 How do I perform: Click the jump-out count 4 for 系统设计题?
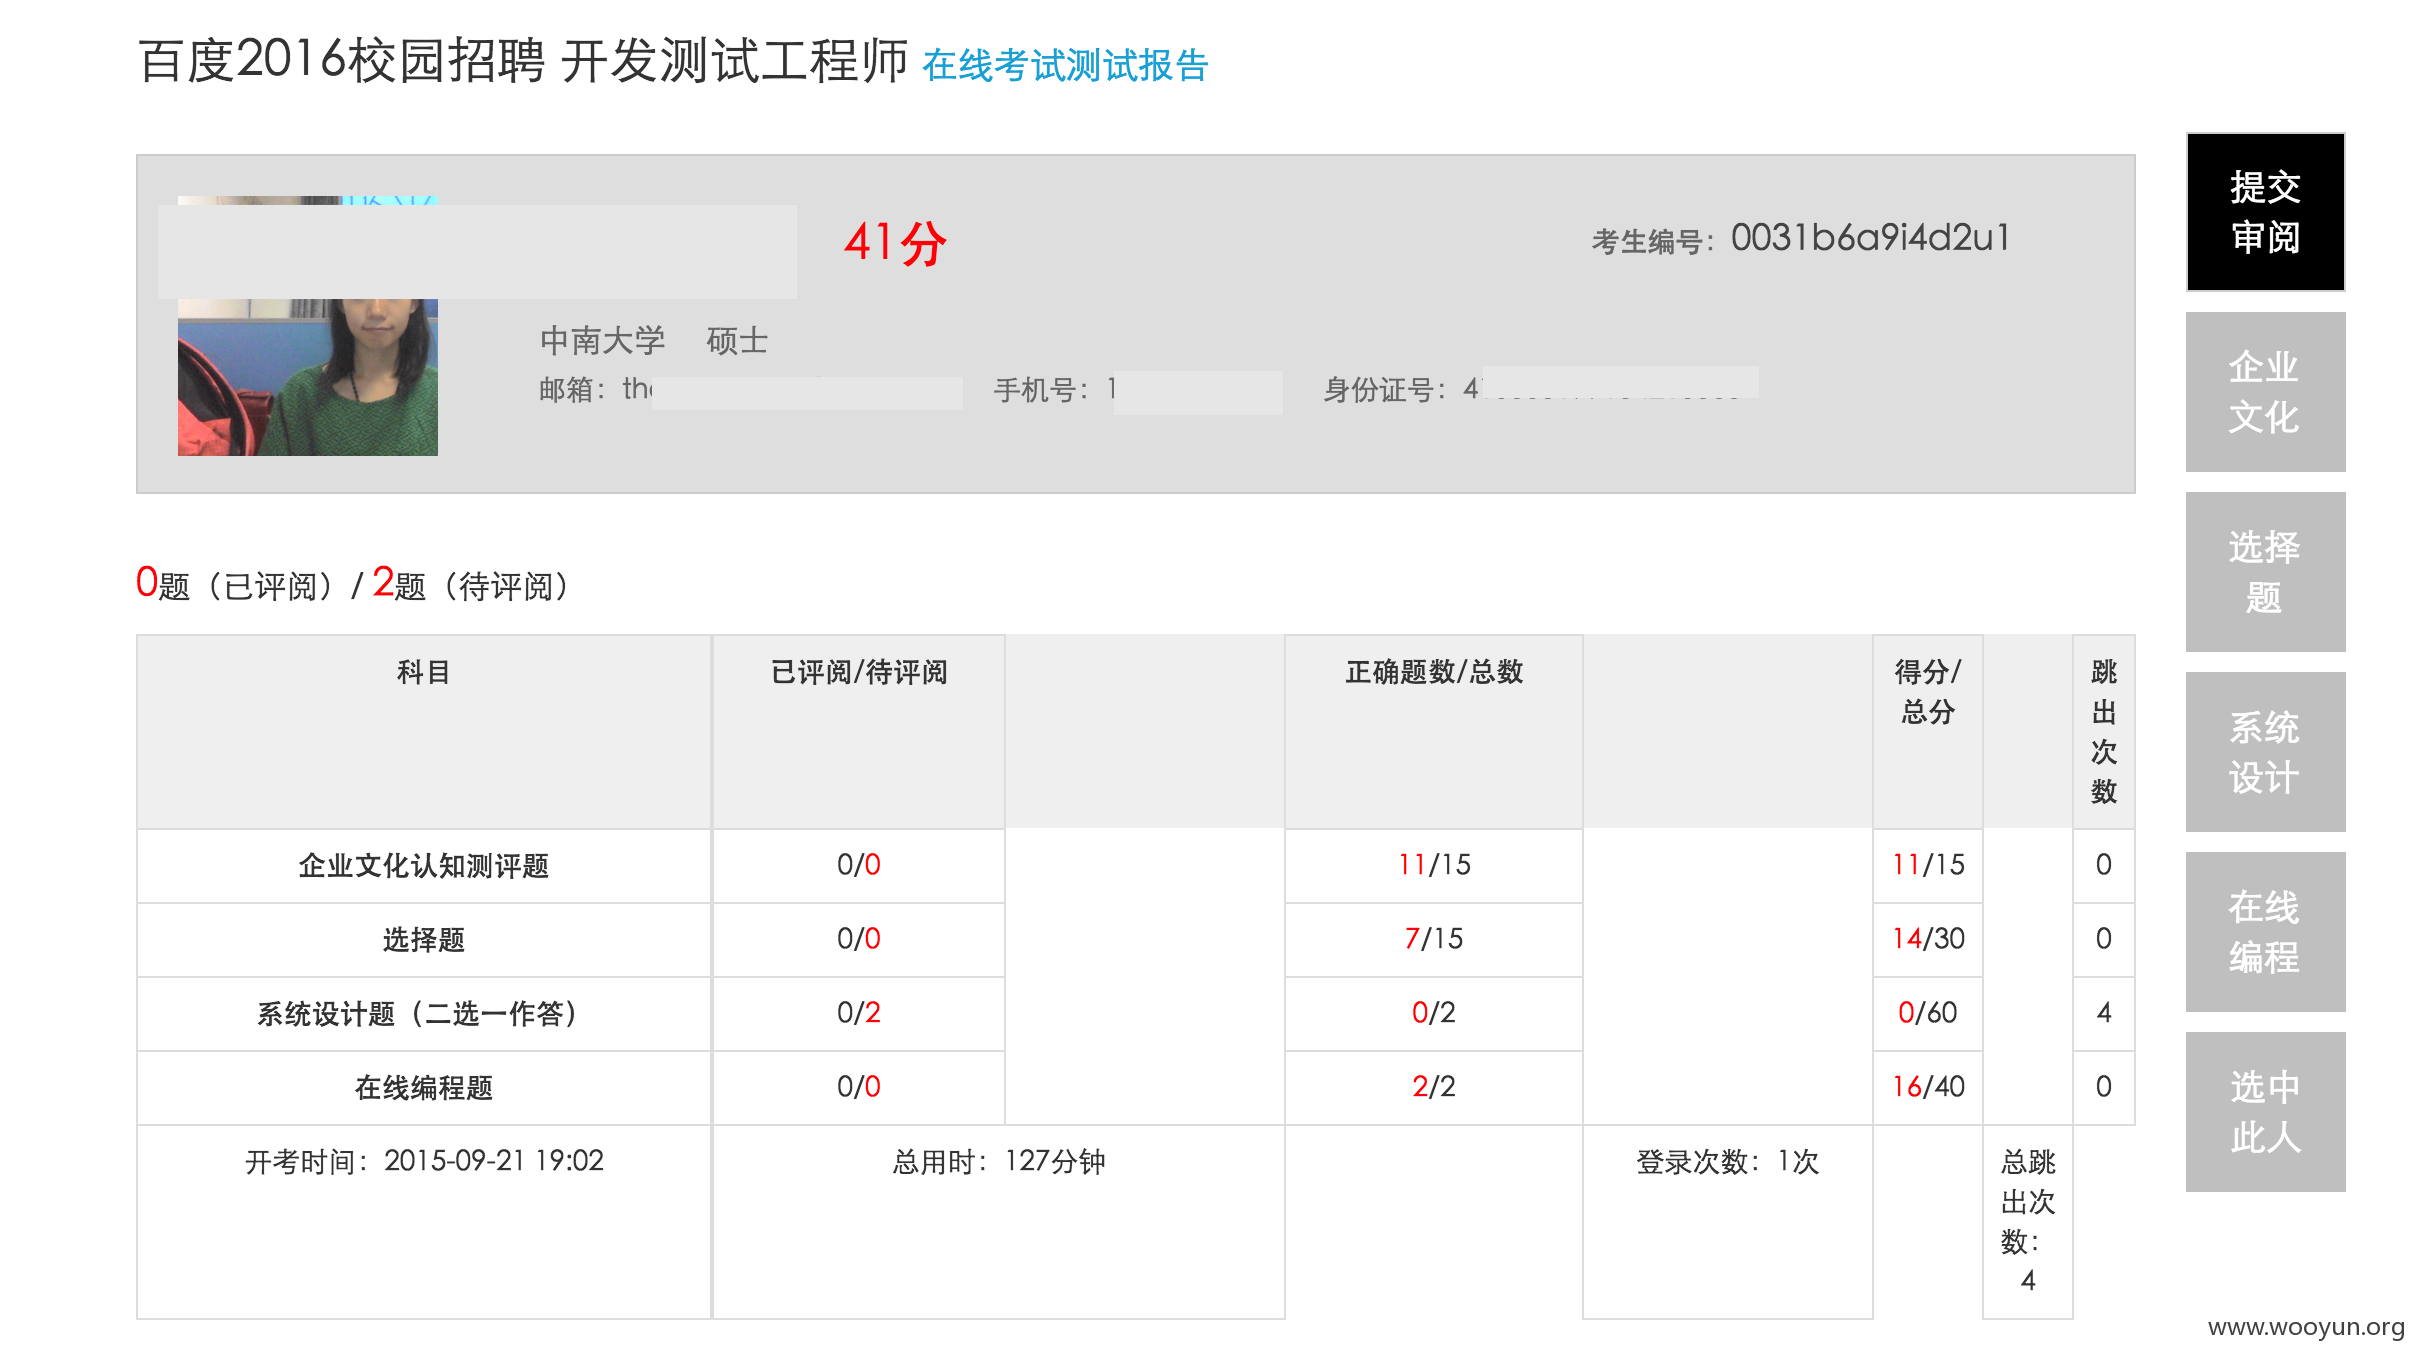pos(2104,1013)
